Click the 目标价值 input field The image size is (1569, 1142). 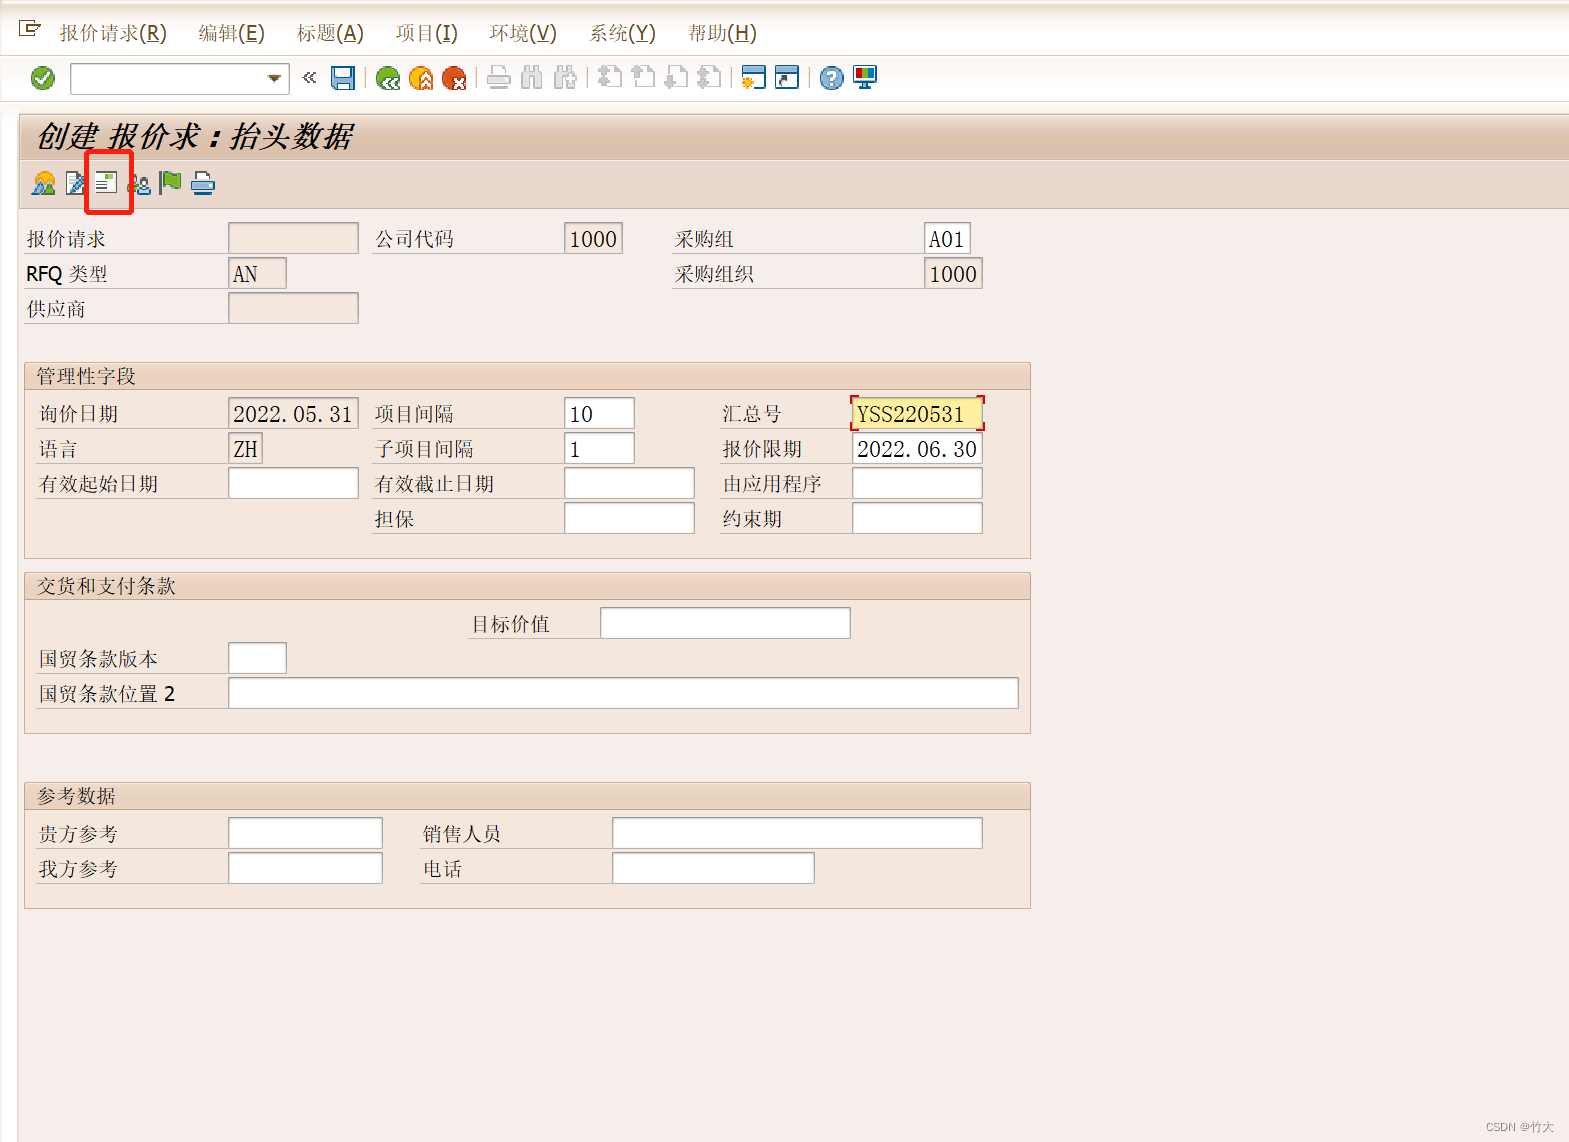coord(725,624)
